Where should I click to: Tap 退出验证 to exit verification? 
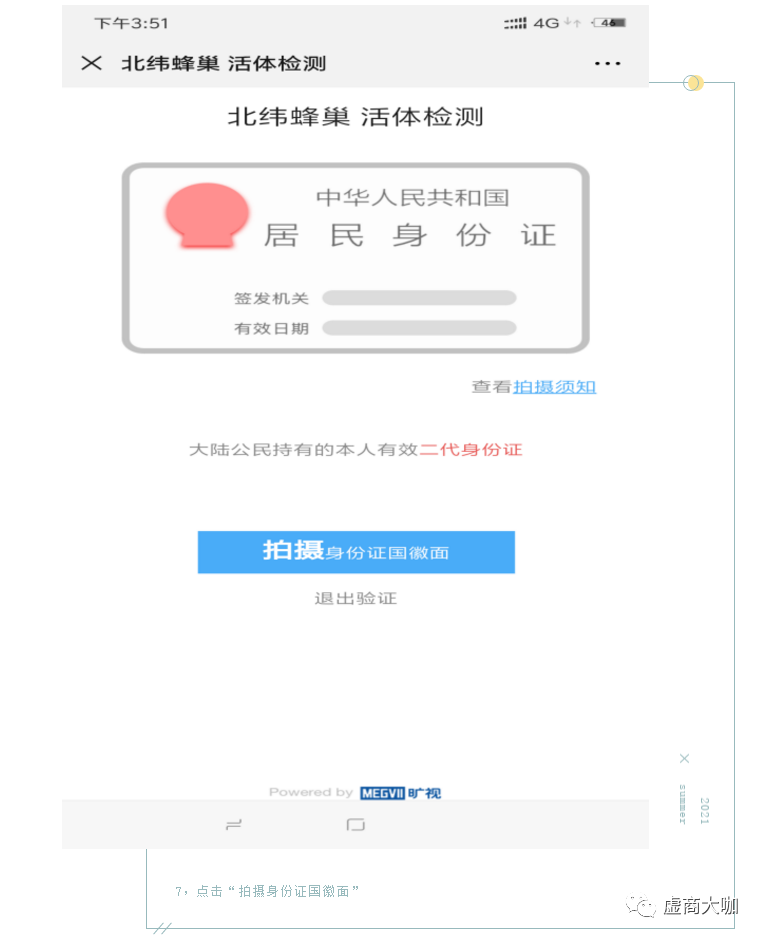(356, 598)
